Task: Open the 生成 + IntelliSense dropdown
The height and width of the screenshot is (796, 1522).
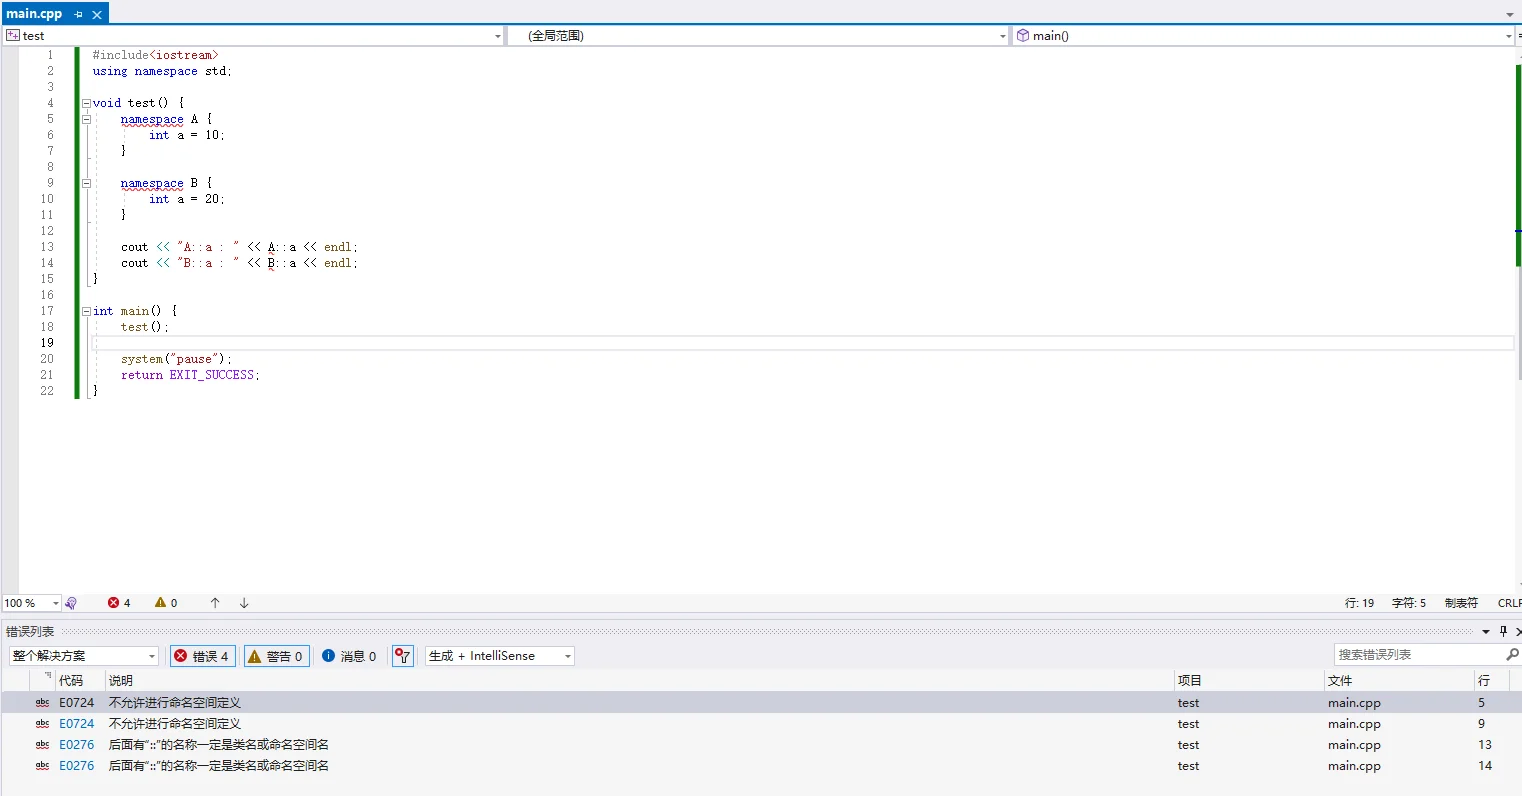Action: click(500, 656)
